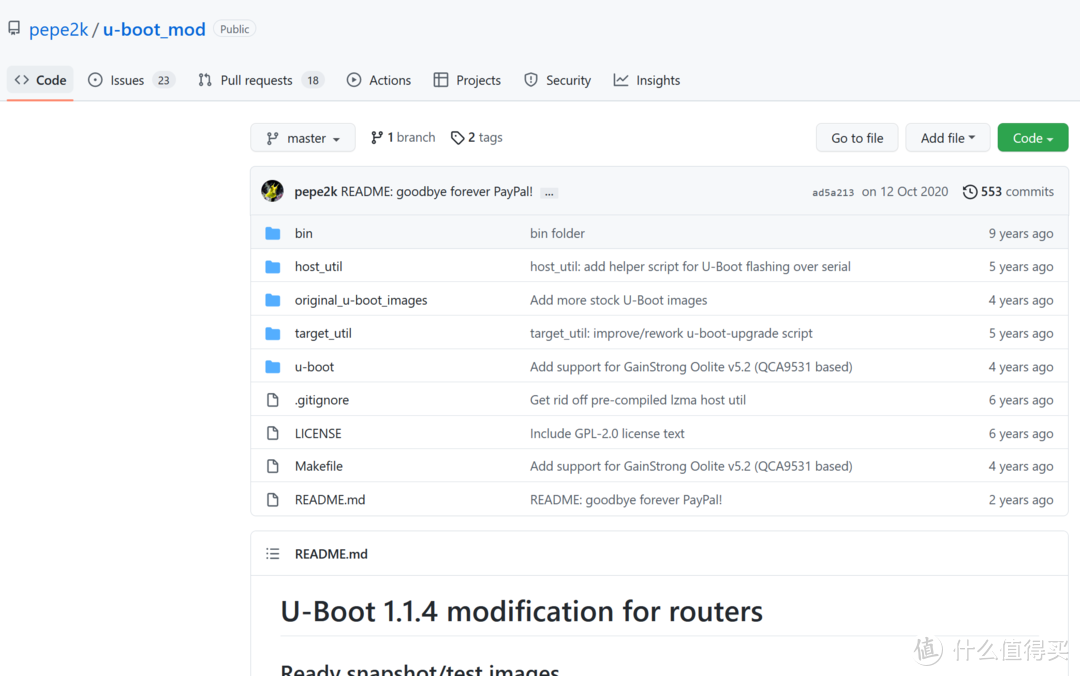
Task: Click the repository icon beside pepe2k
Action: click(x=14, y=29)
